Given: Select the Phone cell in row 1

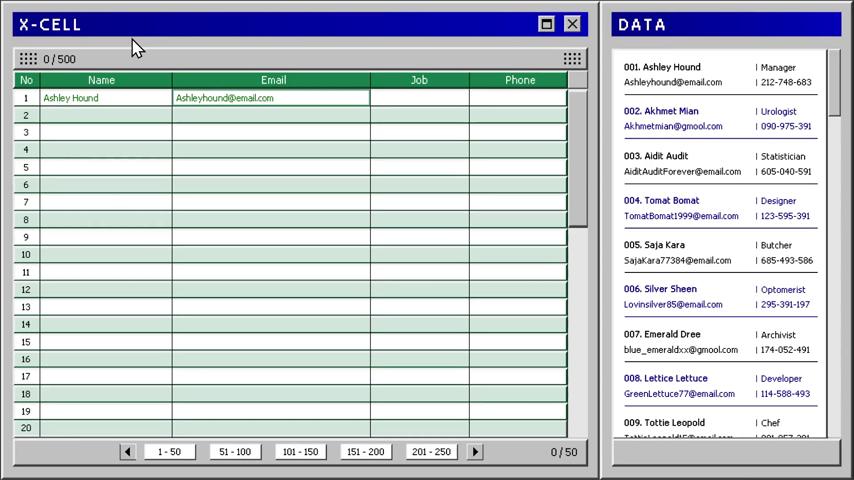Looking at the screenshot, I should point(517,98).
